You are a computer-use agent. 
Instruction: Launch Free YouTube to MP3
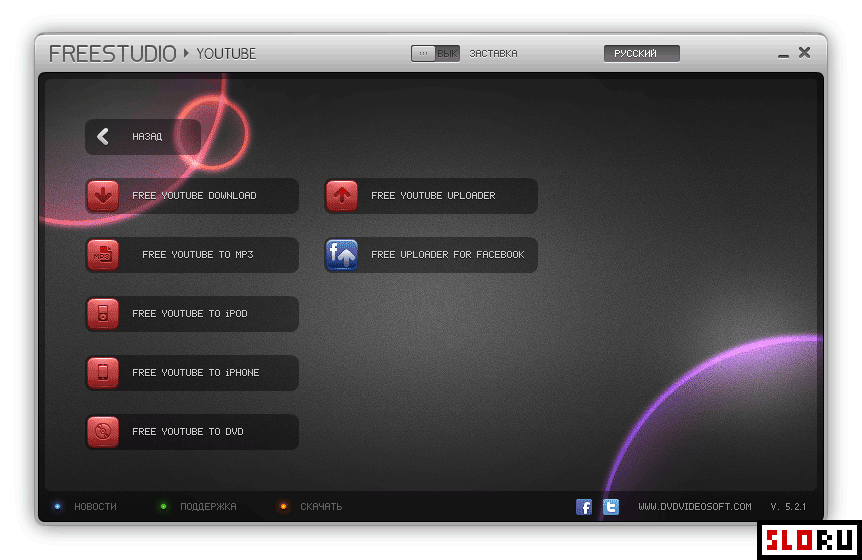(x=192, y=254)
